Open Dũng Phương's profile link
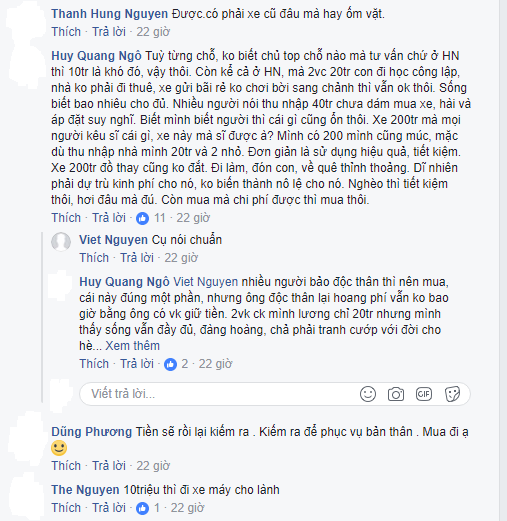Screen dimensions: 507x521 tap(92, 432)
